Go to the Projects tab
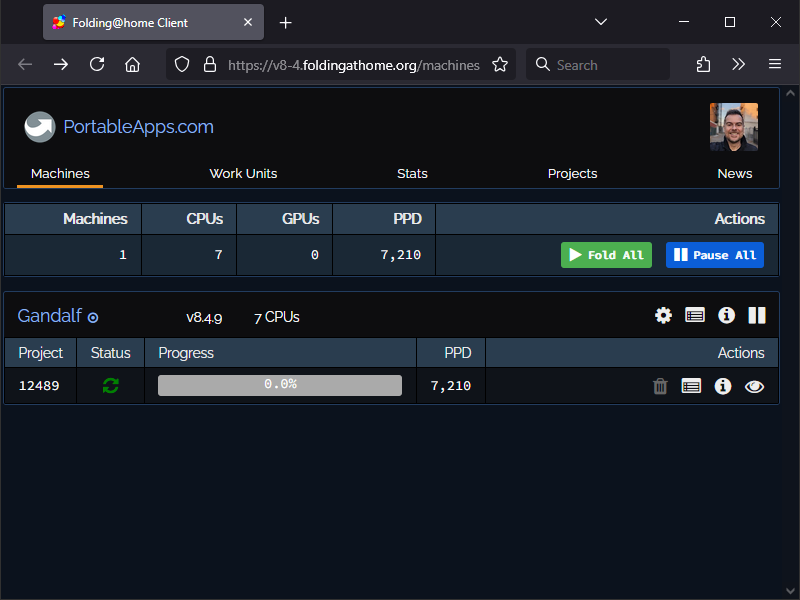800x600 pixels. click(x=572, y=173)
